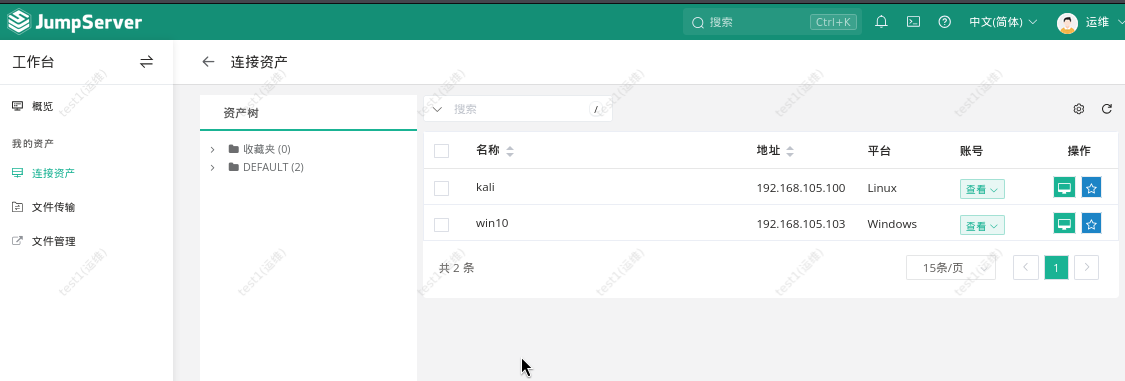This screenshot has height=381, width=1125.
Task: Focus the global 搜索 field
Action: tap(771, 22)
